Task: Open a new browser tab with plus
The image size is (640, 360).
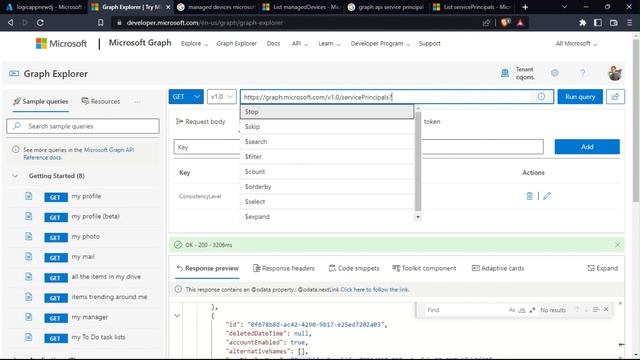Action: tap(525, 7)
